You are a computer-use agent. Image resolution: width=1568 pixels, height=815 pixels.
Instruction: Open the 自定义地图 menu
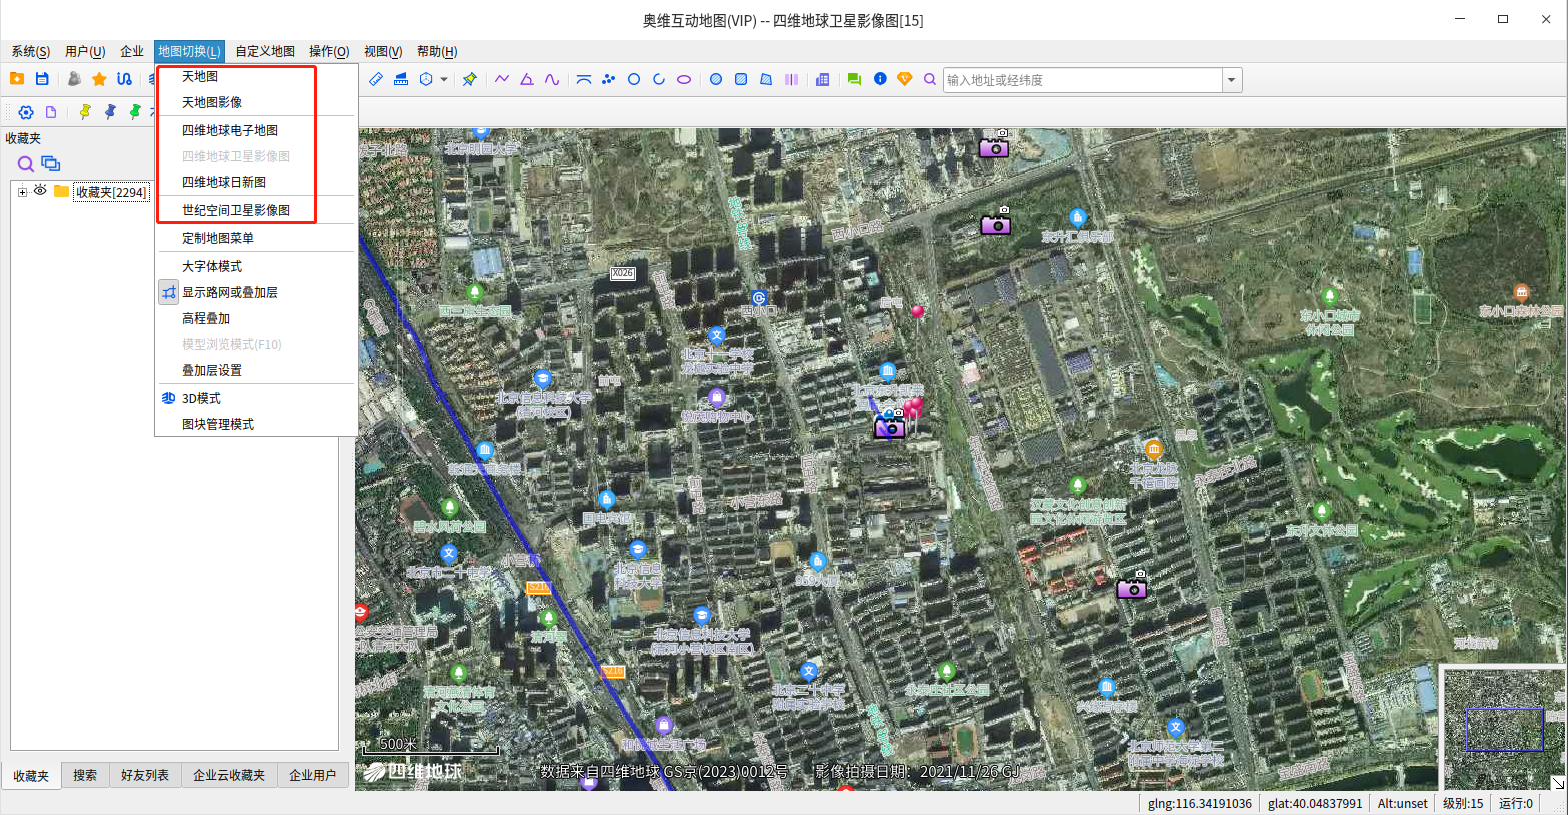click(265, 51)
